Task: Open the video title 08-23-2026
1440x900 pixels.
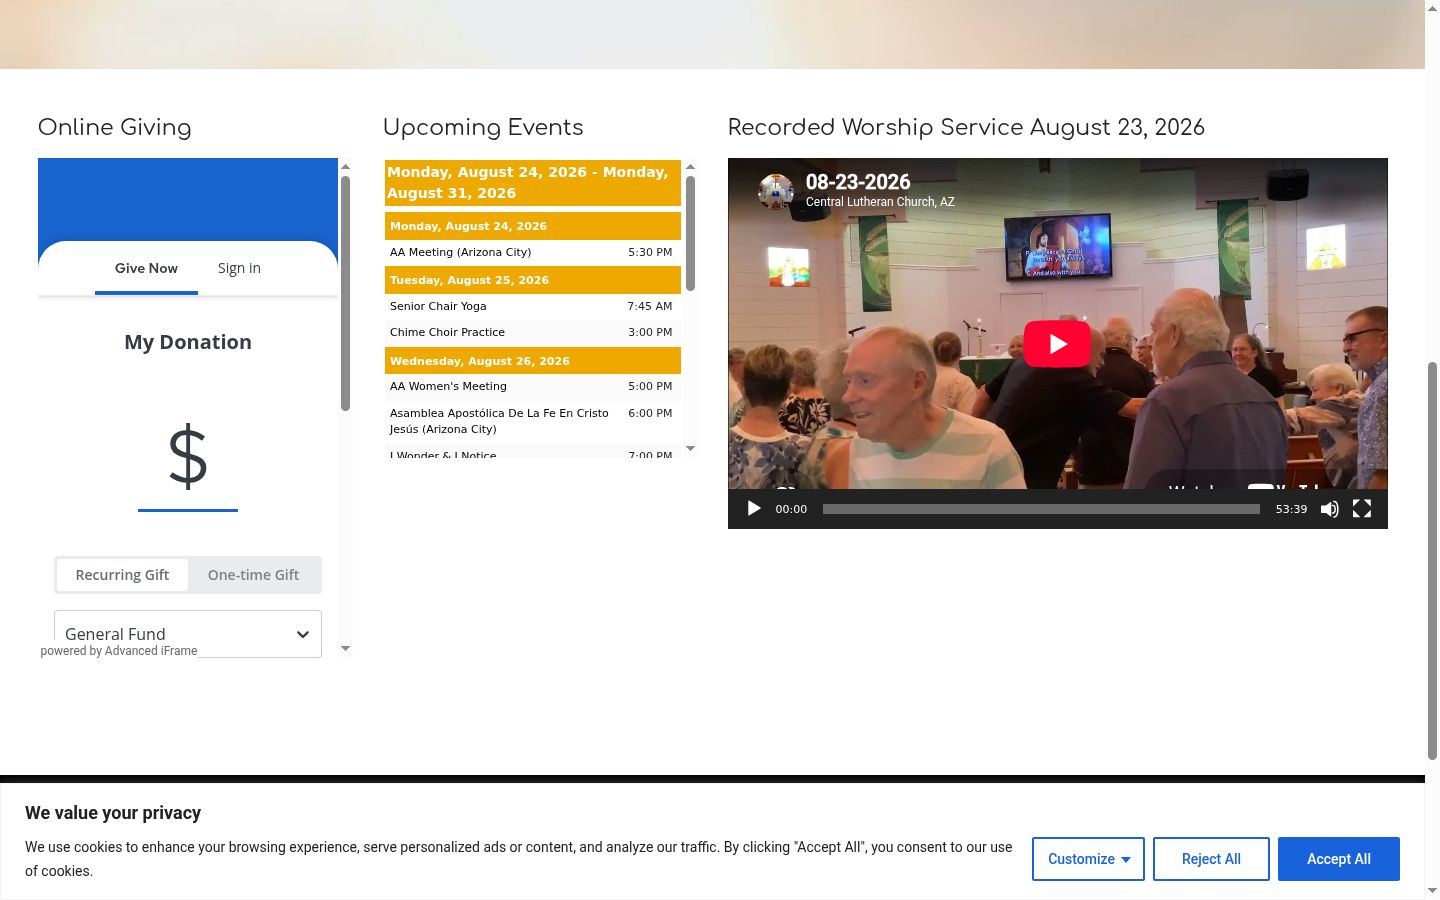Action: point(858,182)
